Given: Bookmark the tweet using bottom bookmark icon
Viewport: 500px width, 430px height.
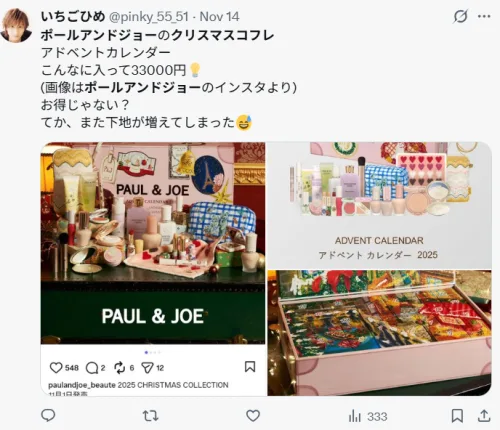Looking at the screenshot, I should pyautogui.click(x=457, y=416).
